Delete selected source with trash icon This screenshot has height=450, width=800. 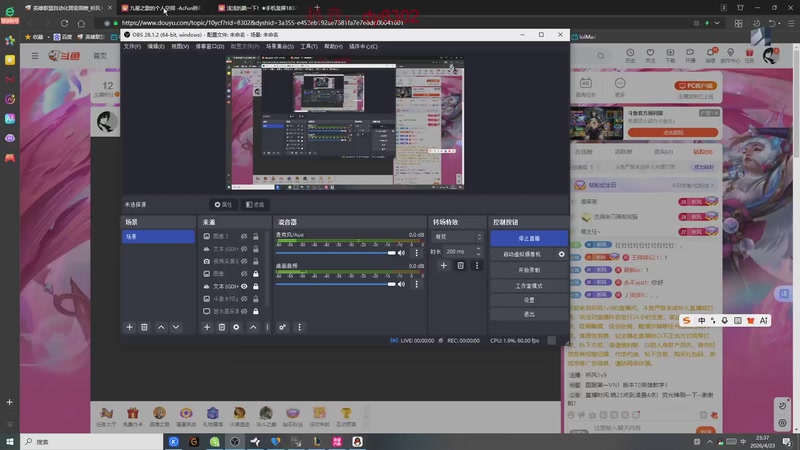(x=221, y=327)
